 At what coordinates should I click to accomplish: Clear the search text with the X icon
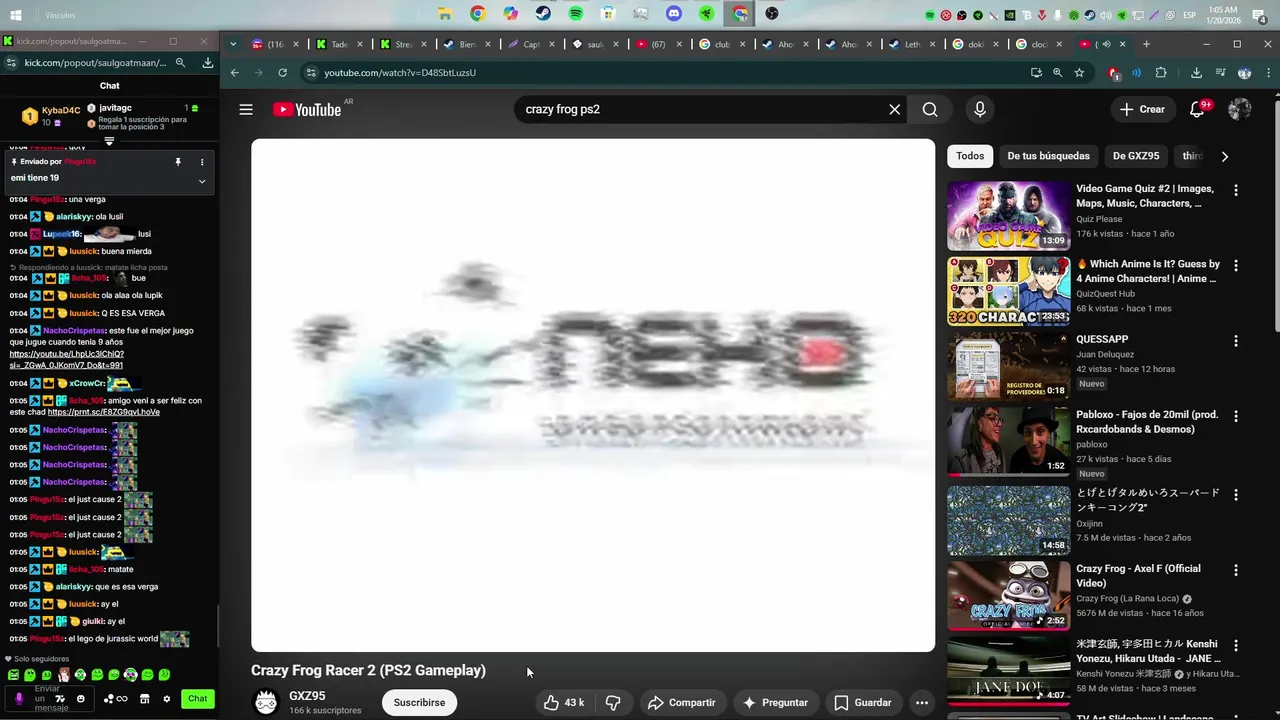(x=895, y=110)
